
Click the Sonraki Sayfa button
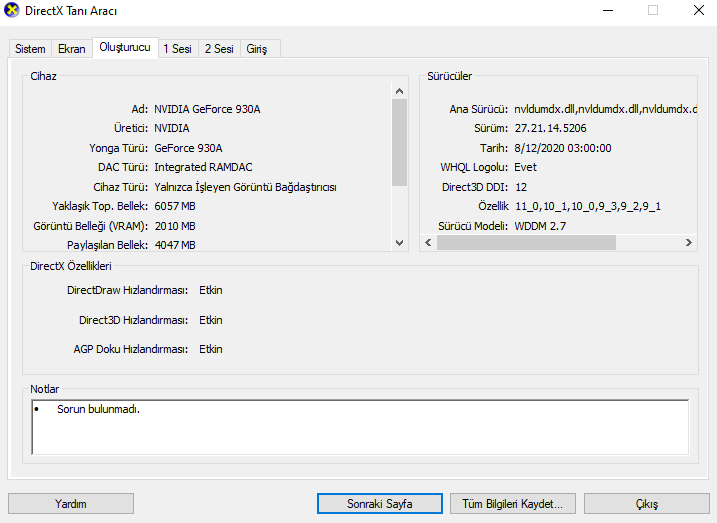click(380, 504)
